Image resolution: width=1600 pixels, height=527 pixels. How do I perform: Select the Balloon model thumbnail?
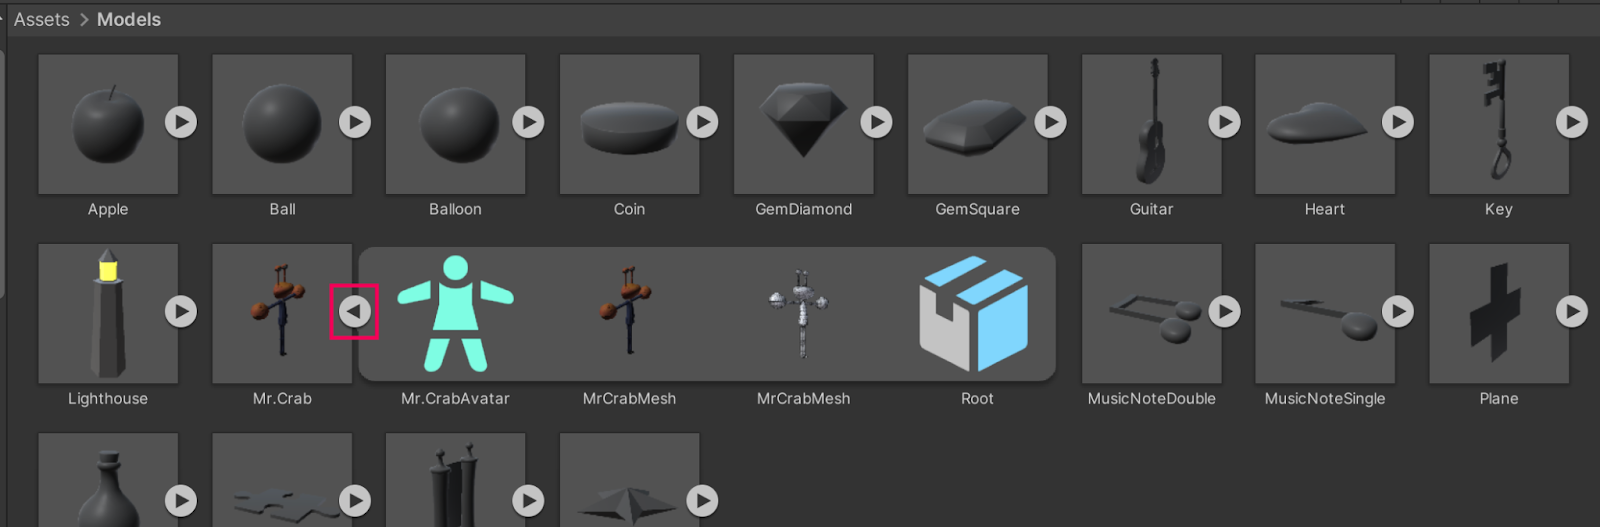(x=455, y=124)
